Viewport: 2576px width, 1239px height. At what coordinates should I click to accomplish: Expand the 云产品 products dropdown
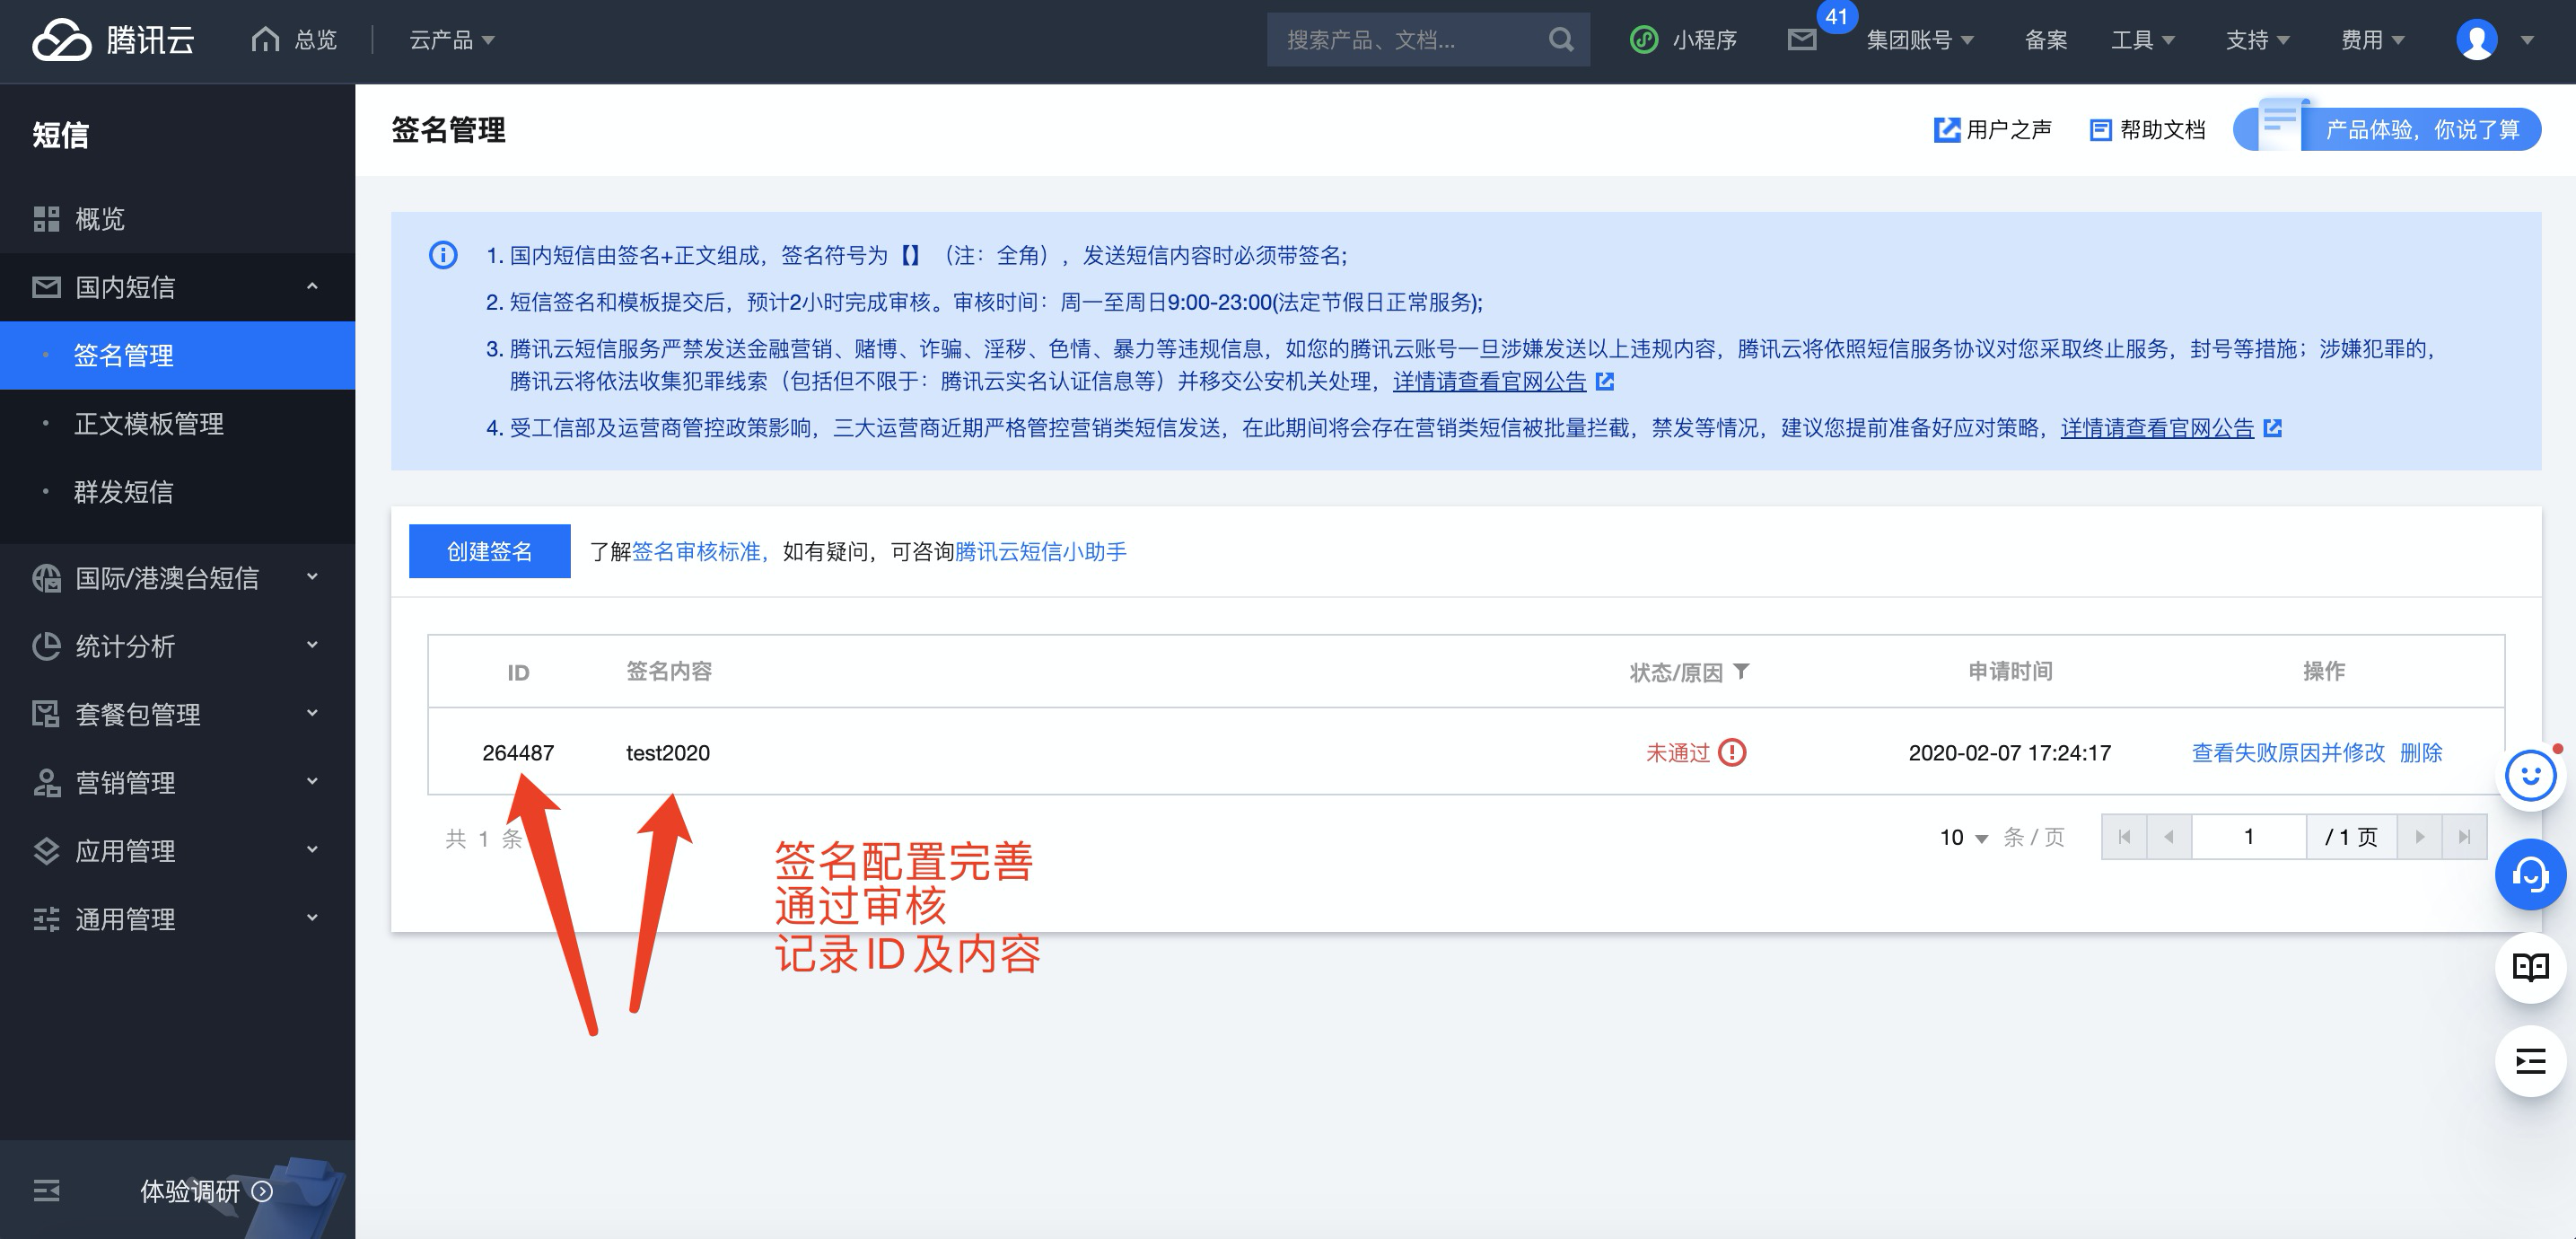click(451, 40)
